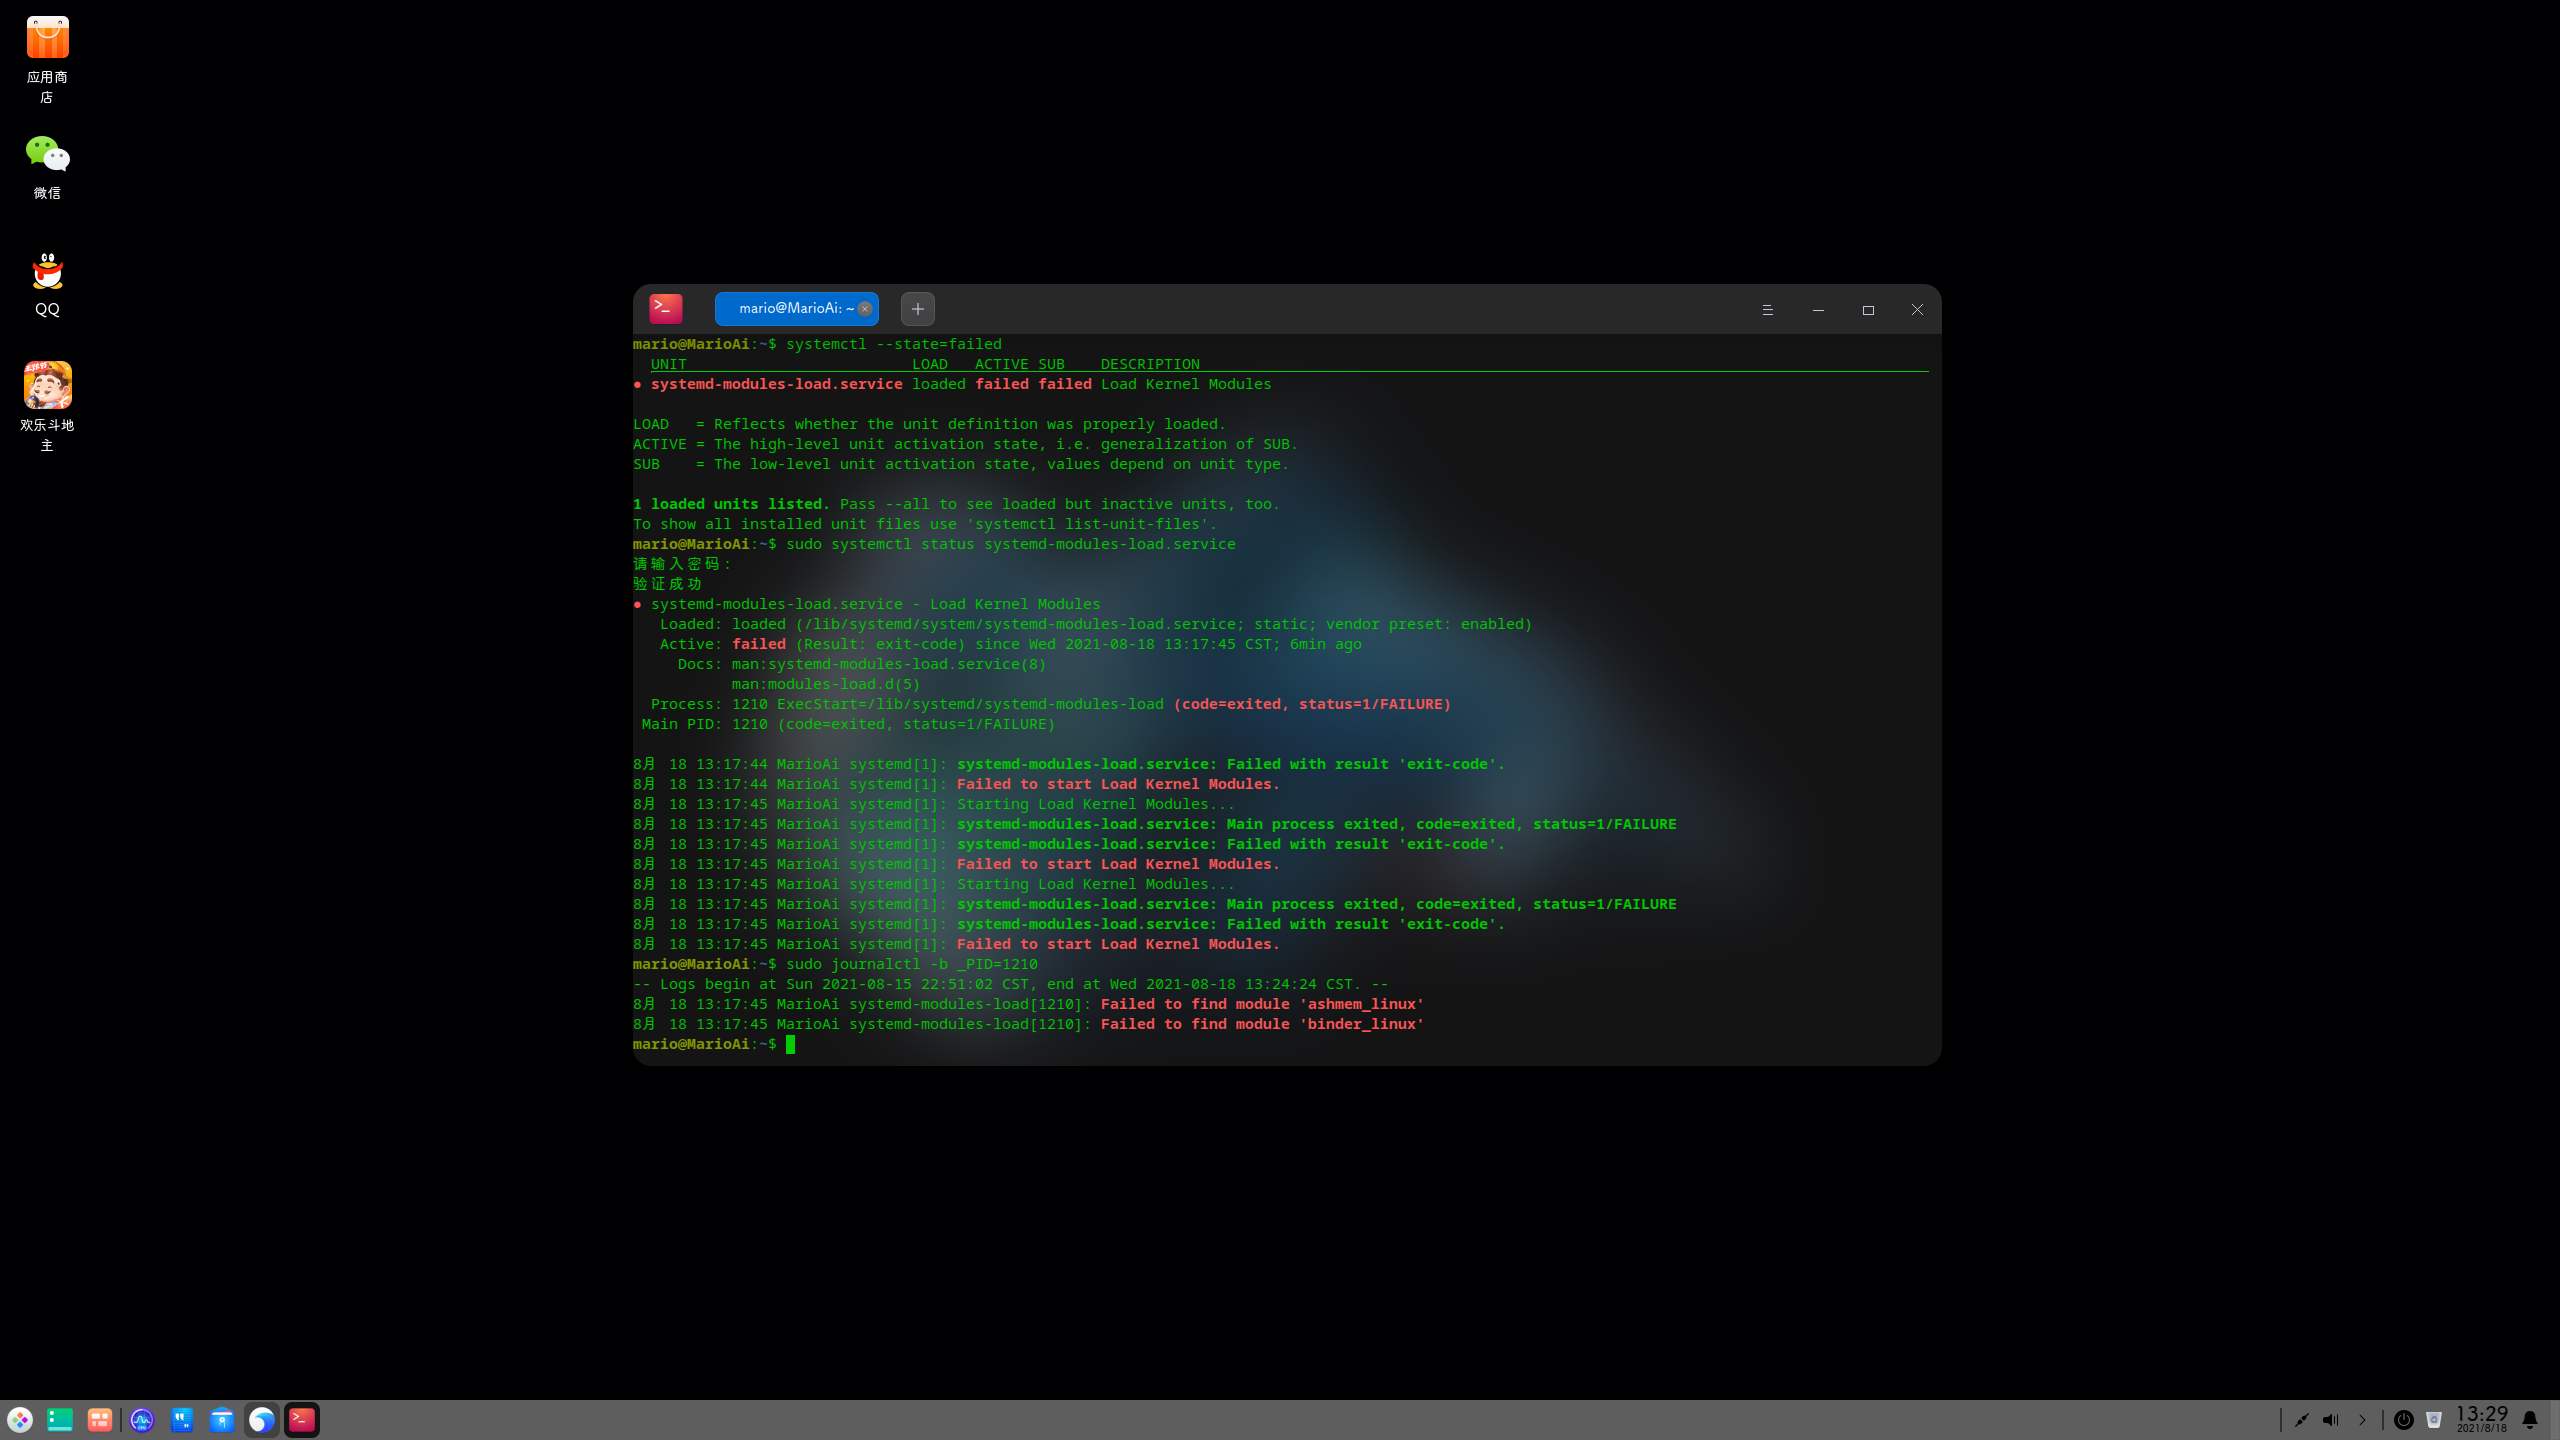The height and width of the screenshot is (1440, 2560).
Task: Open the WeChat desktop icon
Action: (x=47, y=155)
